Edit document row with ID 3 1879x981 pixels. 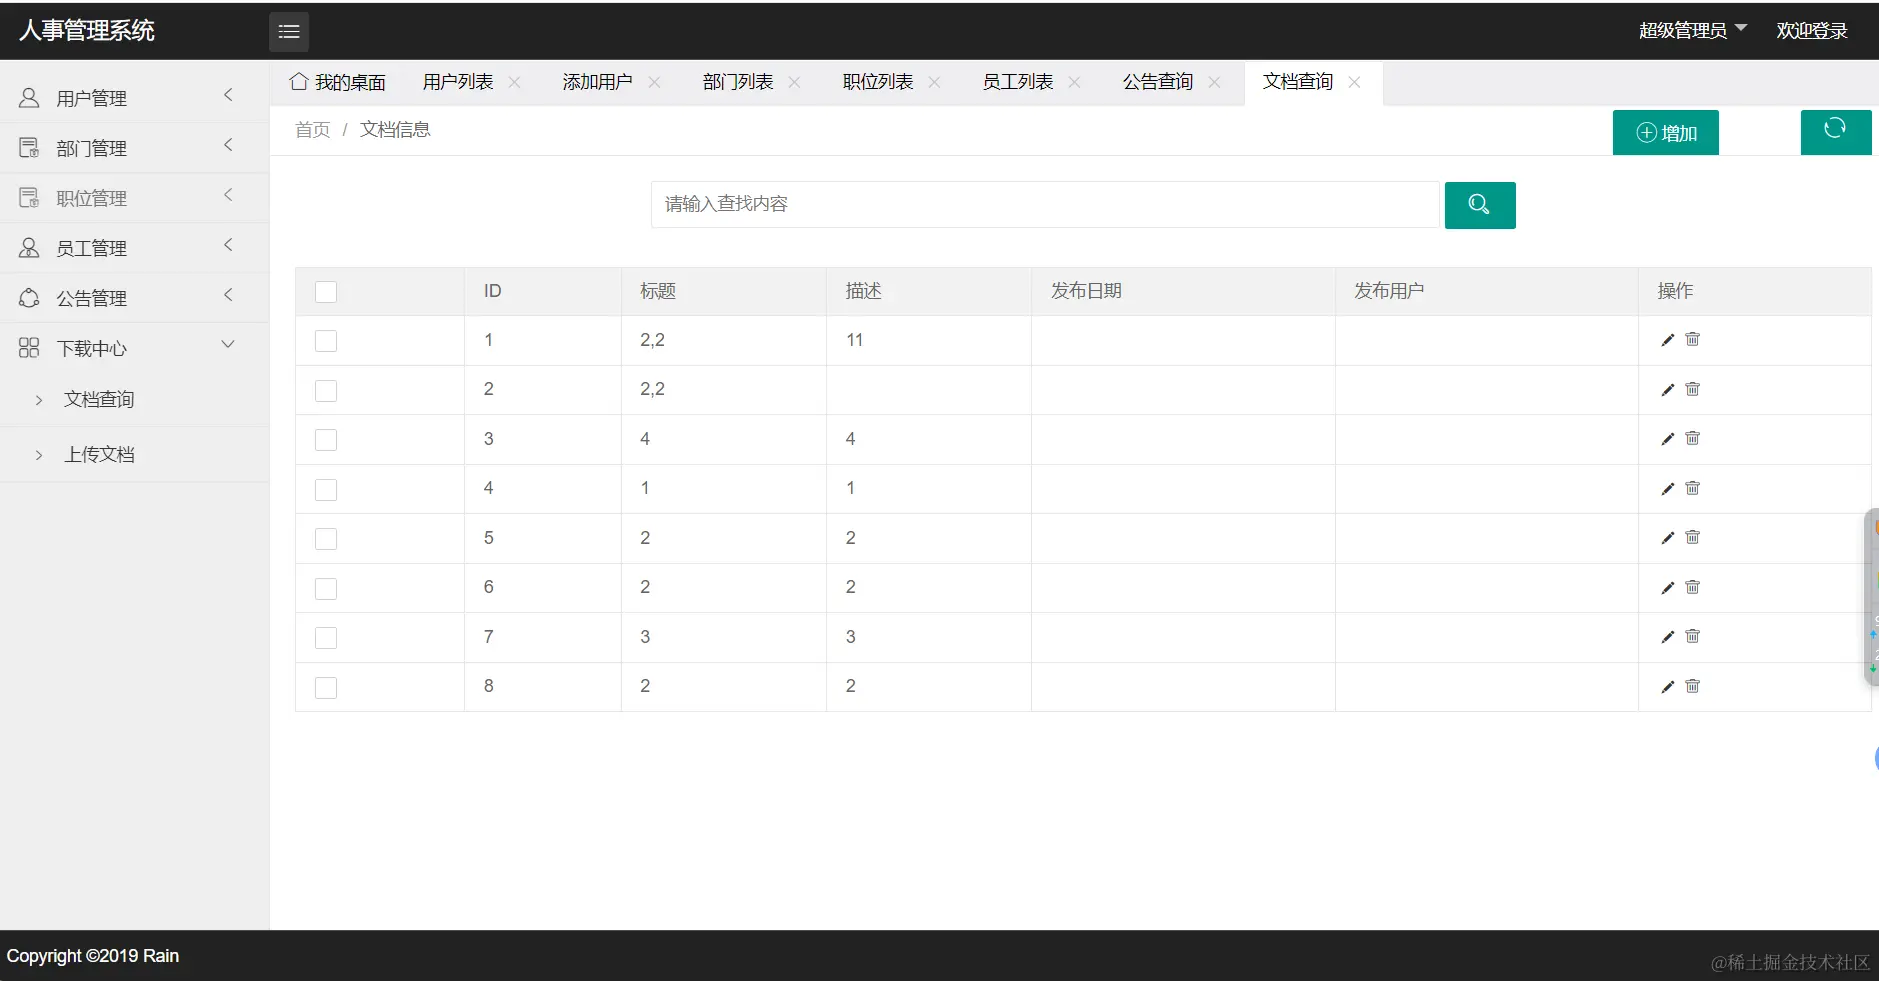pyautogui.click(x=1667, y=439)
